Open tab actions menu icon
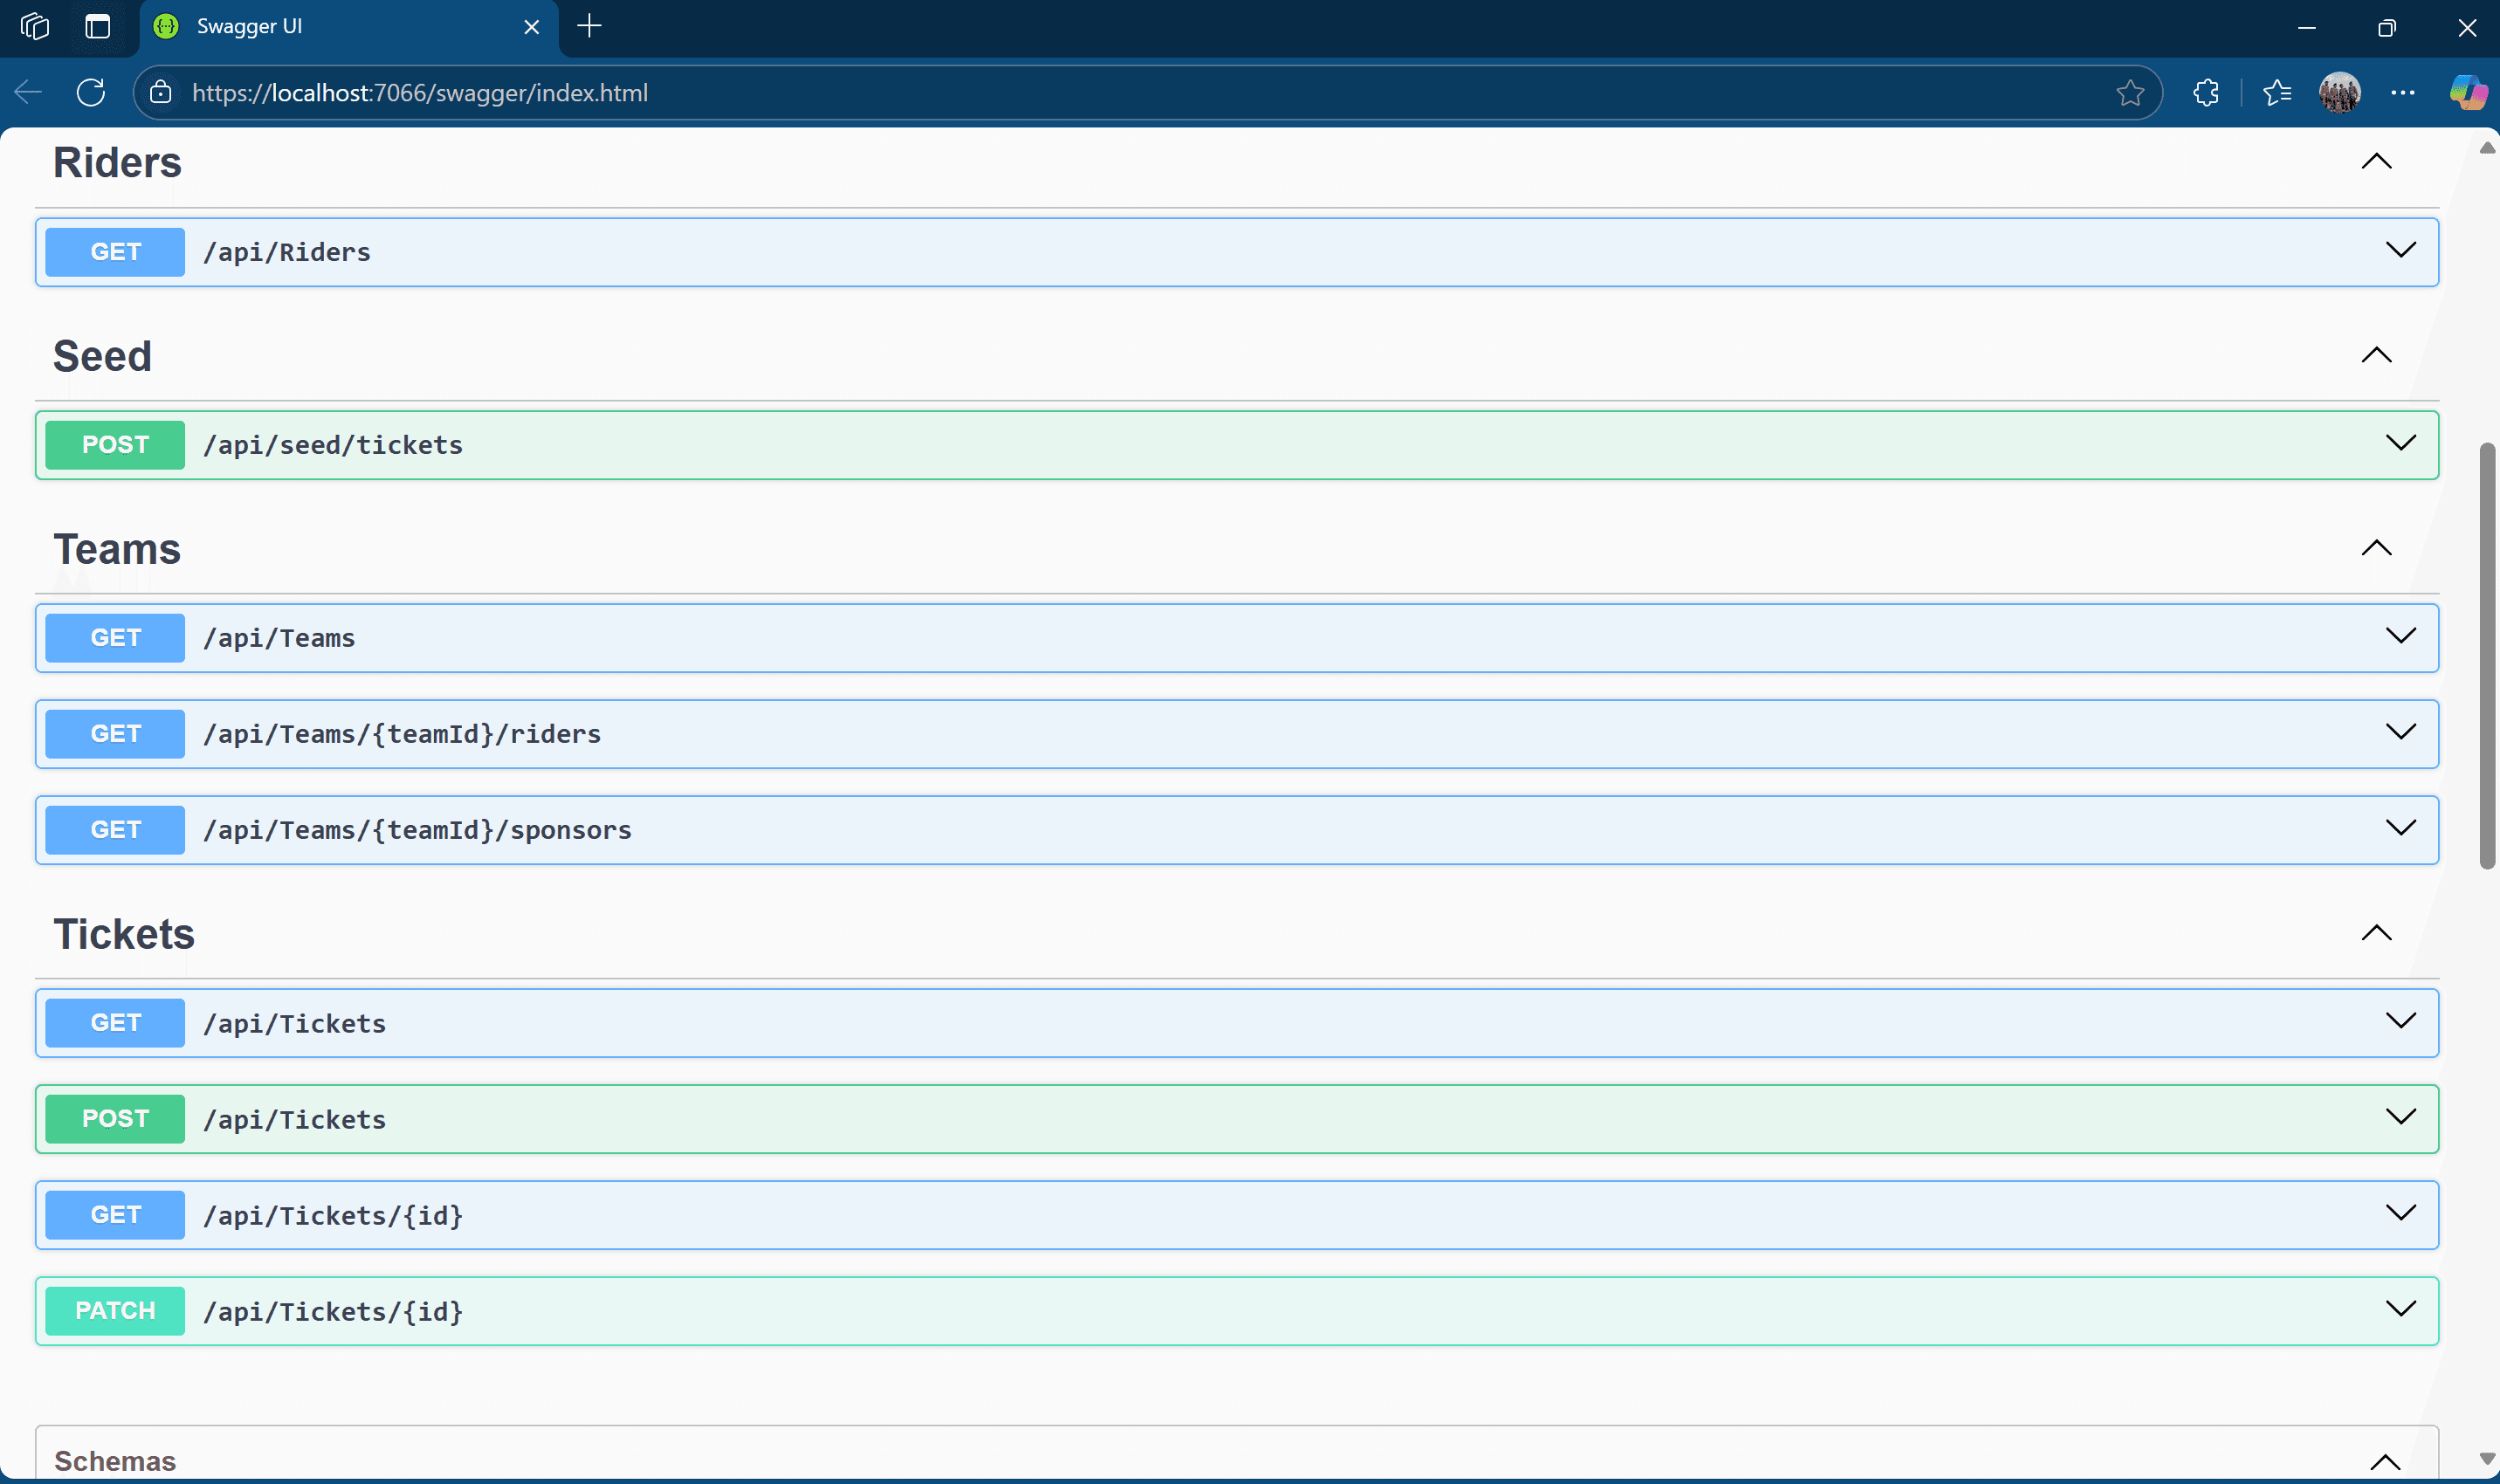This screenshot has width=2500, height=1484. [97, 26]
